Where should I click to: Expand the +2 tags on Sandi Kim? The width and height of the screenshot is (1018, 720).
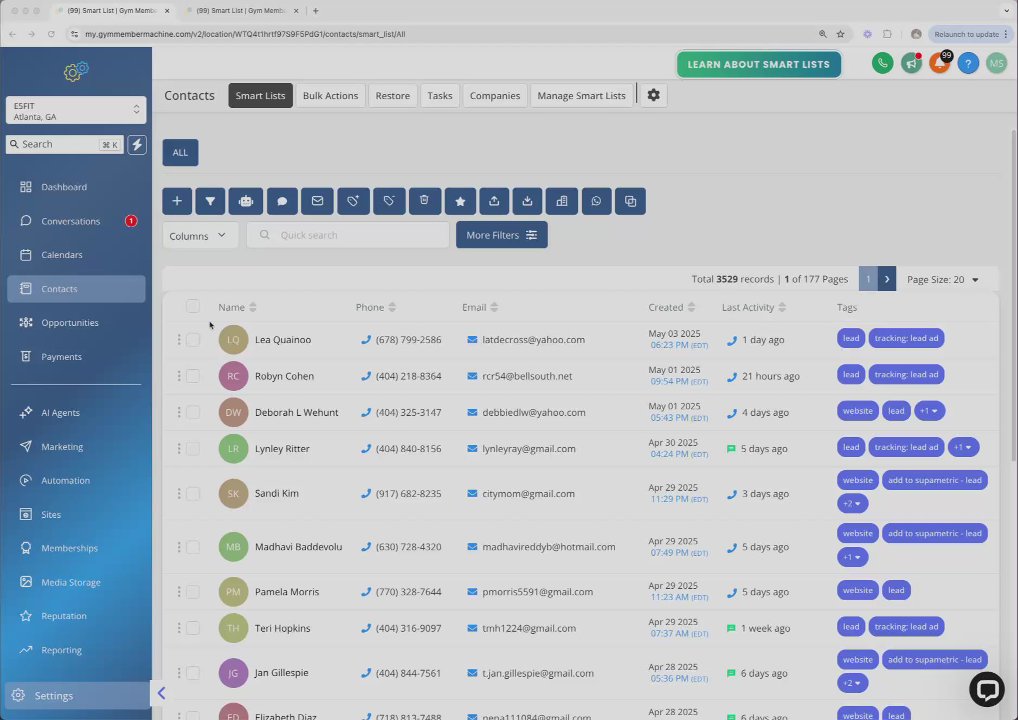(852, 503)
